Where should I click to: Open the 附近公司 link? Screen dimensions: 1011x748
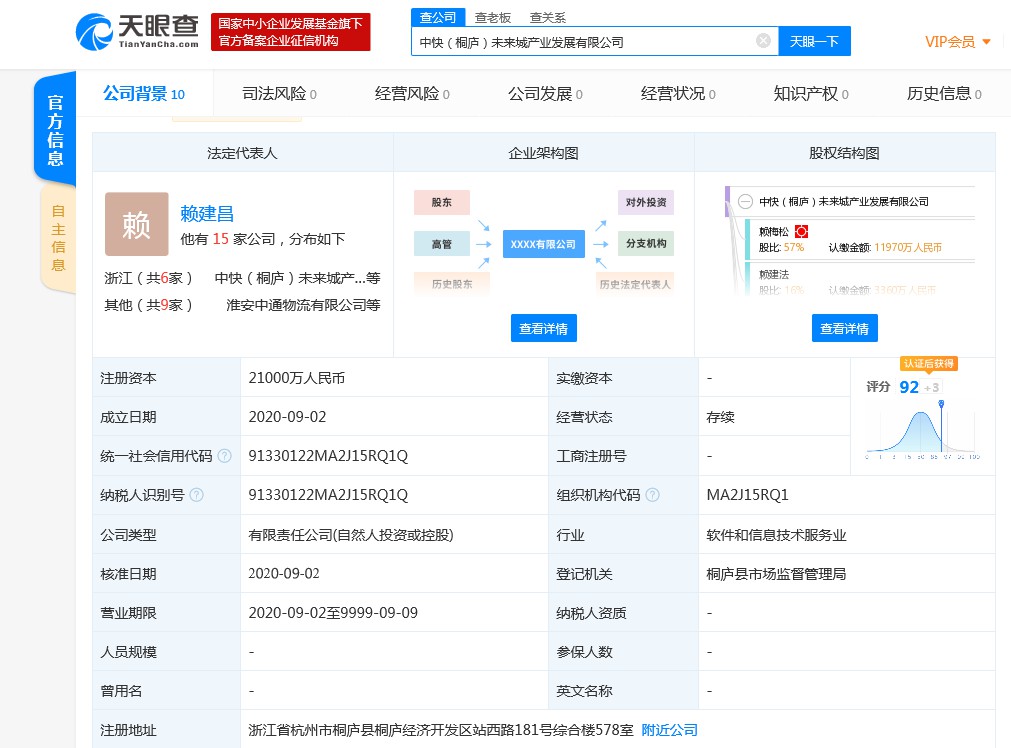(x=669, y=730)
